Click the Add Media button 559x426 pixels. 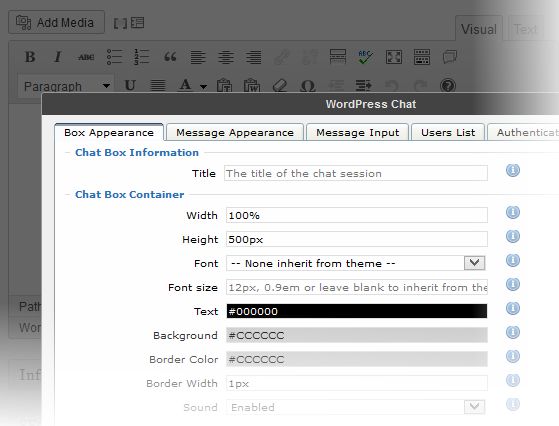click(x=56, y=22)
